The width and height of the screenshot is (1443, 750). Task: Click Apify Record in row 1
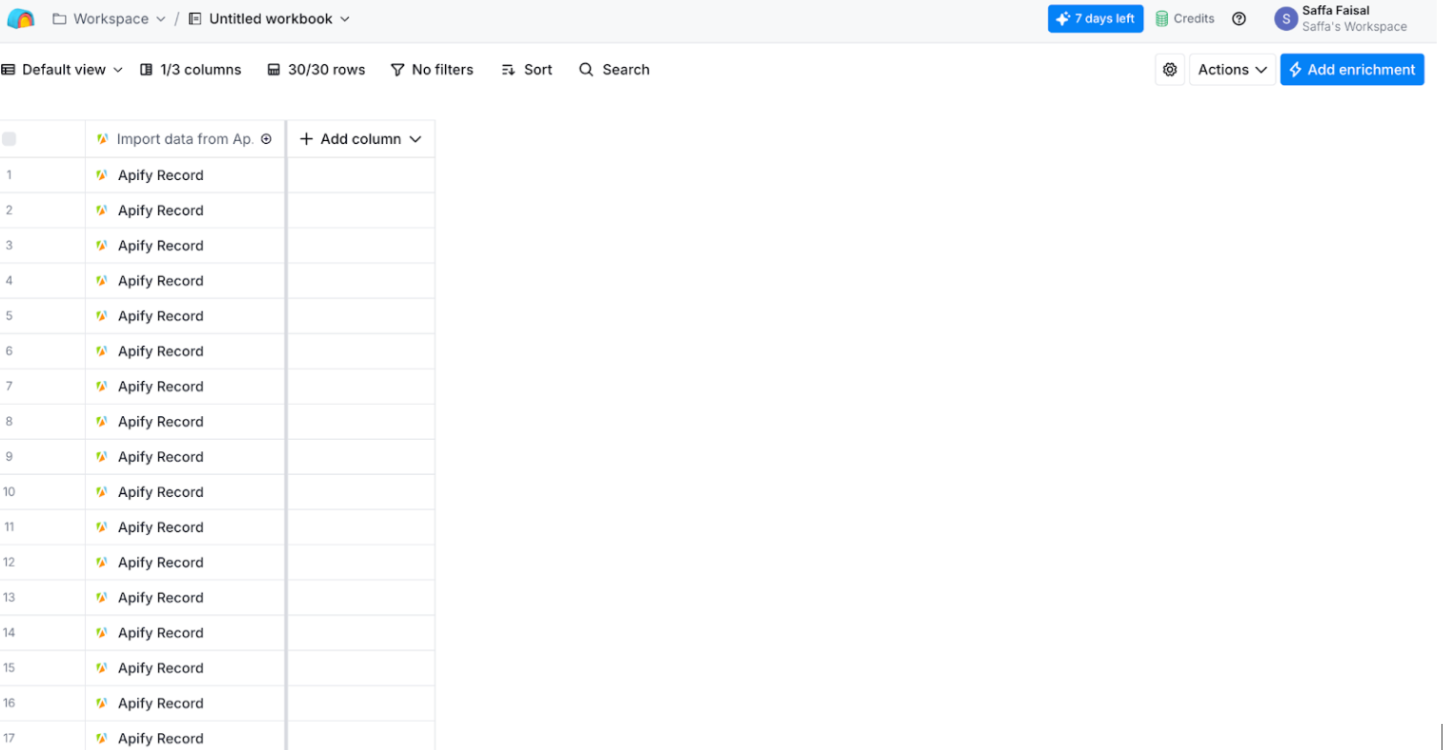tap(160, 175)
